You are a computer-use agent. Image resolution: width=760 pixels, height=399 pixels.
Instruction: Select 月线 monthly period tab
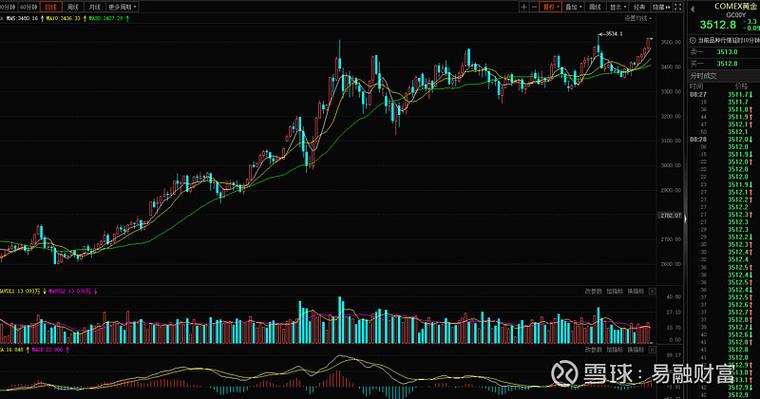95,7
